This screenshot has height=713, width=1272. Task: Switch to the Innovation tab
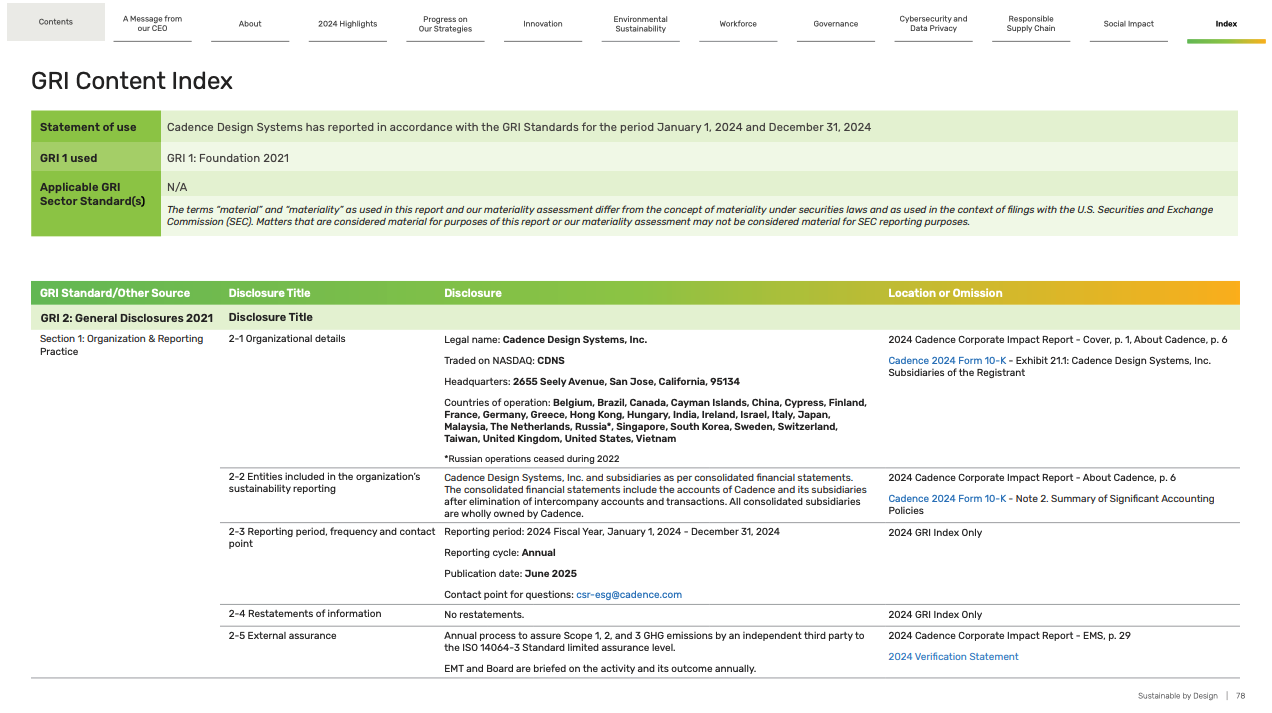pos(542,23)
